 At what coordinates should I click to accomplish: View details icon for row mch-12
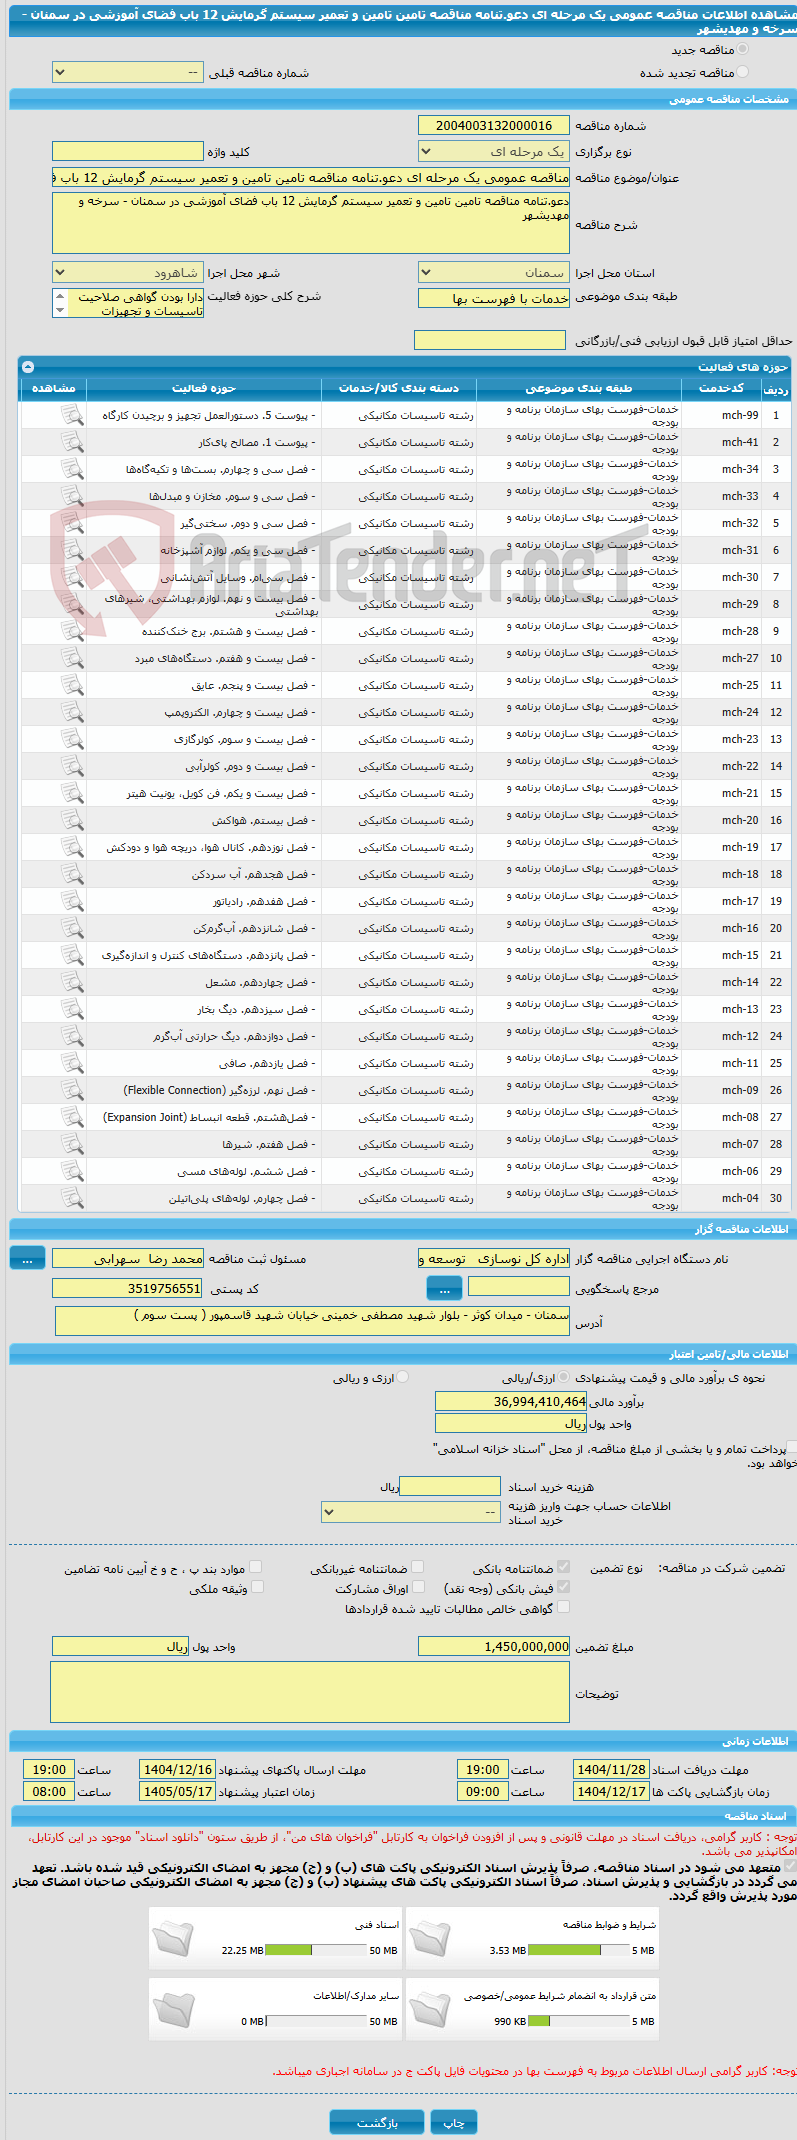point(72,1036)
